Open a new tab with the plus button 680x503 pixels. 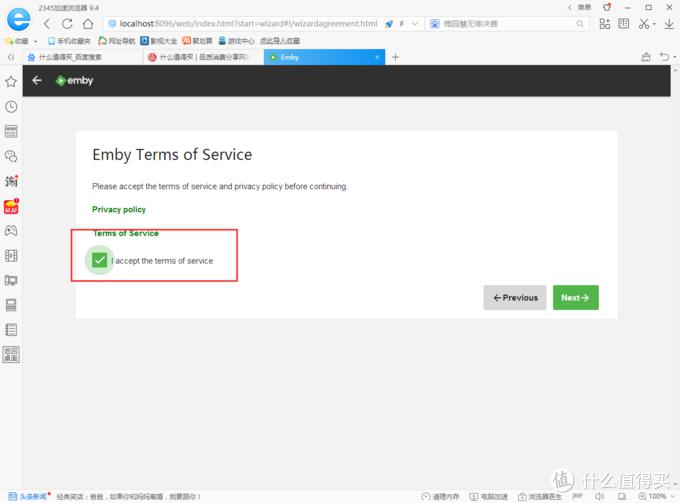pyautogui.click(x=396, y=57)
